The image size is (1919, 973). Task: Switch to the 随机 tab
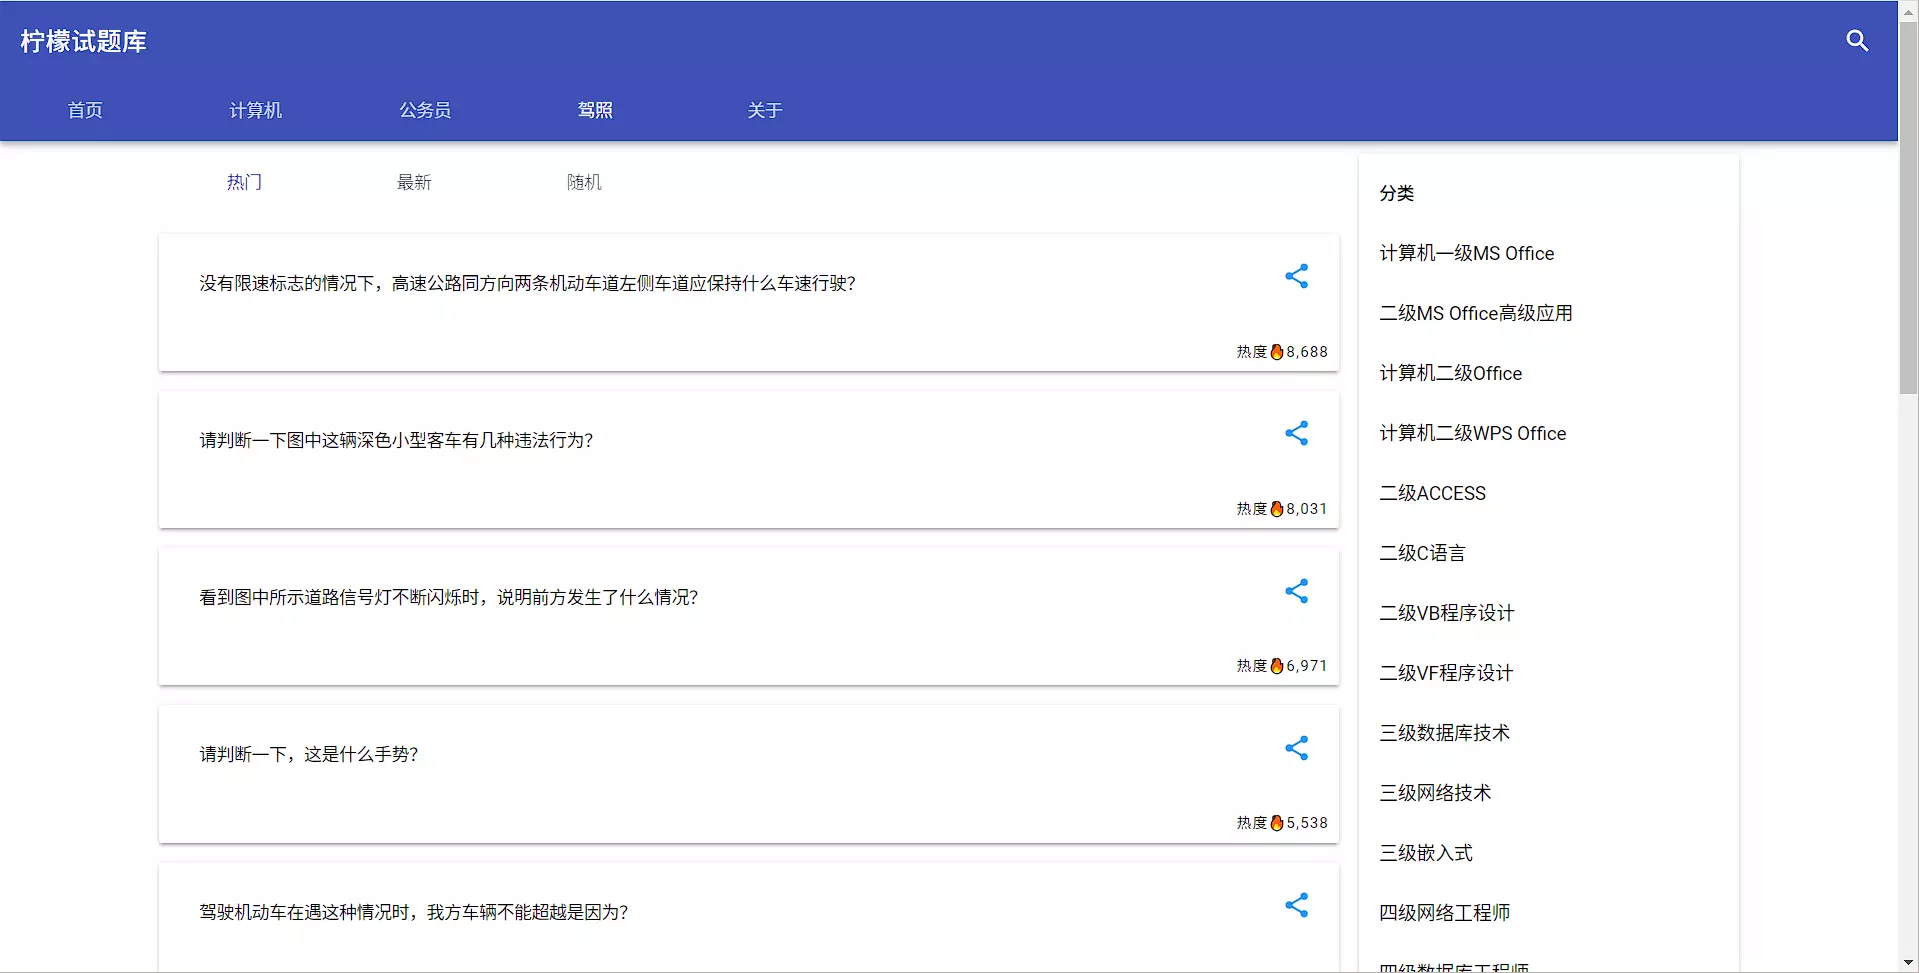pyautogui.click(x=584, y=182)
